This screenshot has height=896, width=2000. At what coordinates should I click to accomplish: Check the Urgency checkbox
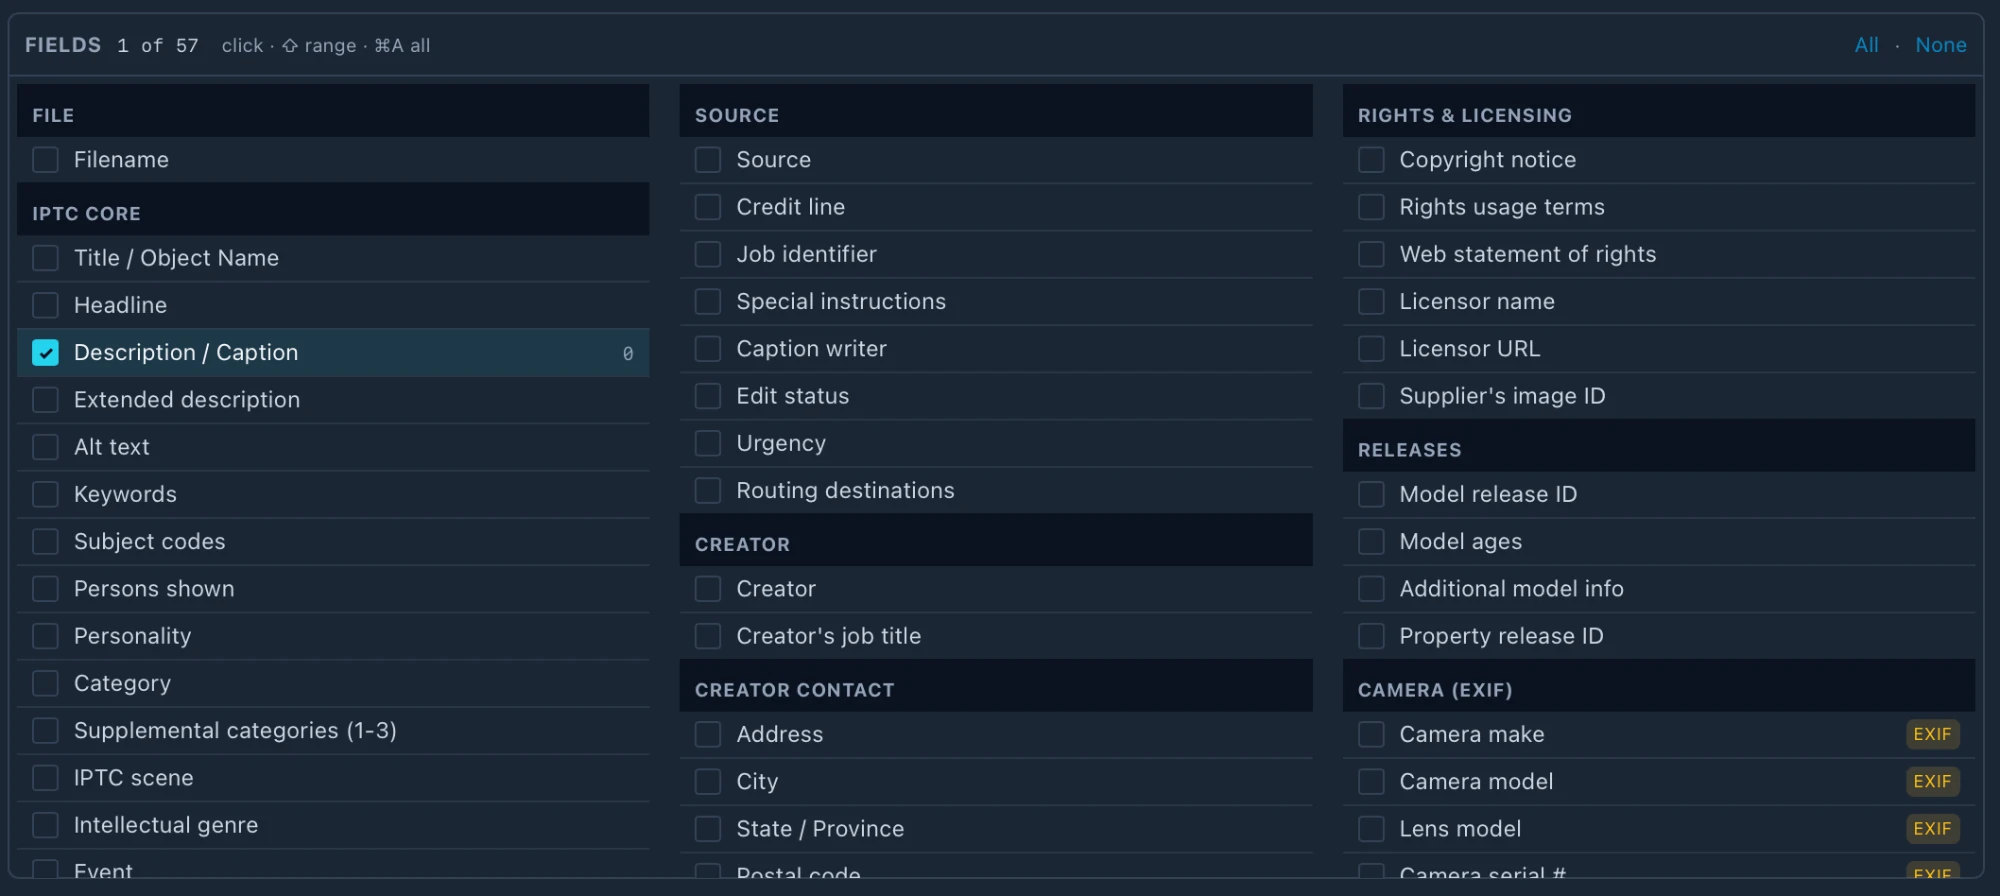(708, 443)
